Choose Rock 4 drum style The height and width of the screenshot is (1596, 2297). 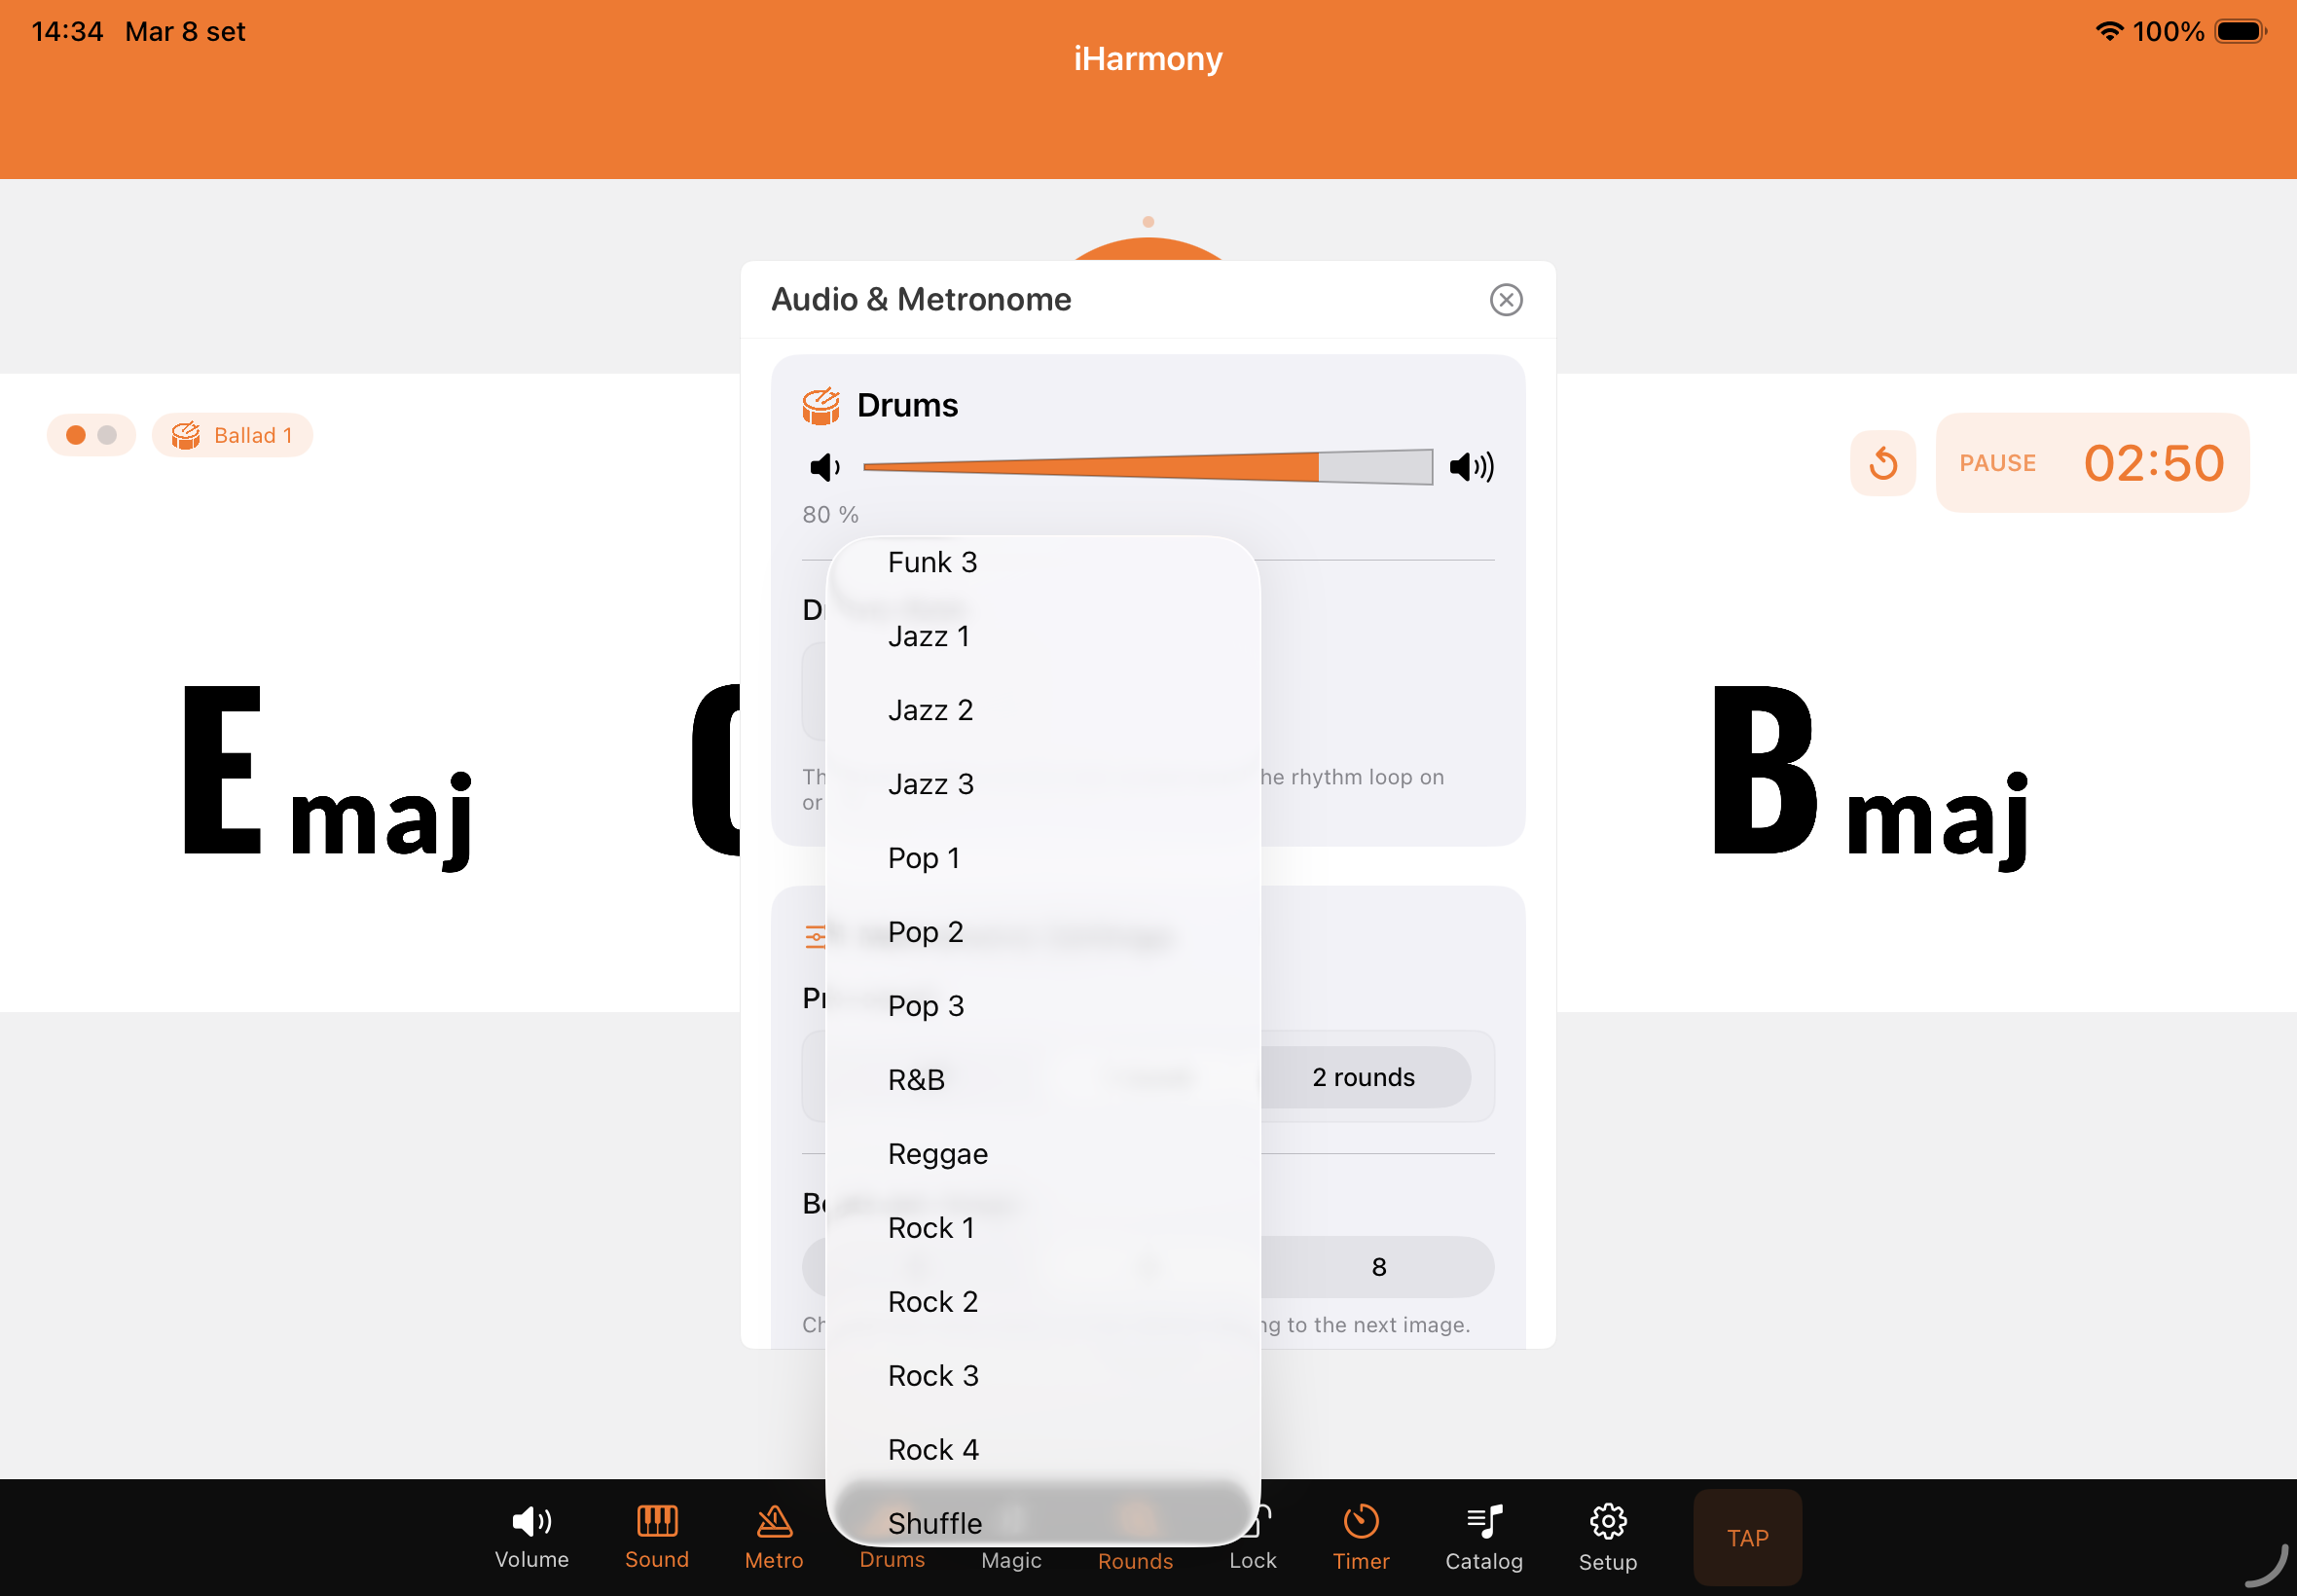(x=1043, y=1450)
